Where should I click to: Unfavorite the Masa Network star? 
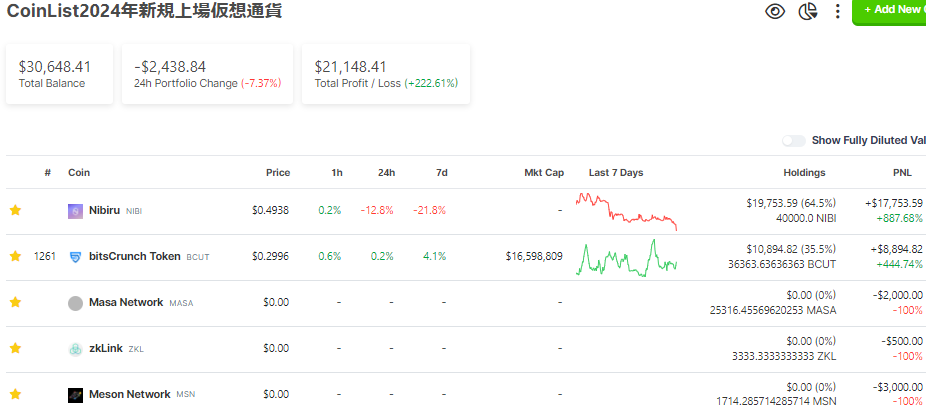point(15,302)
